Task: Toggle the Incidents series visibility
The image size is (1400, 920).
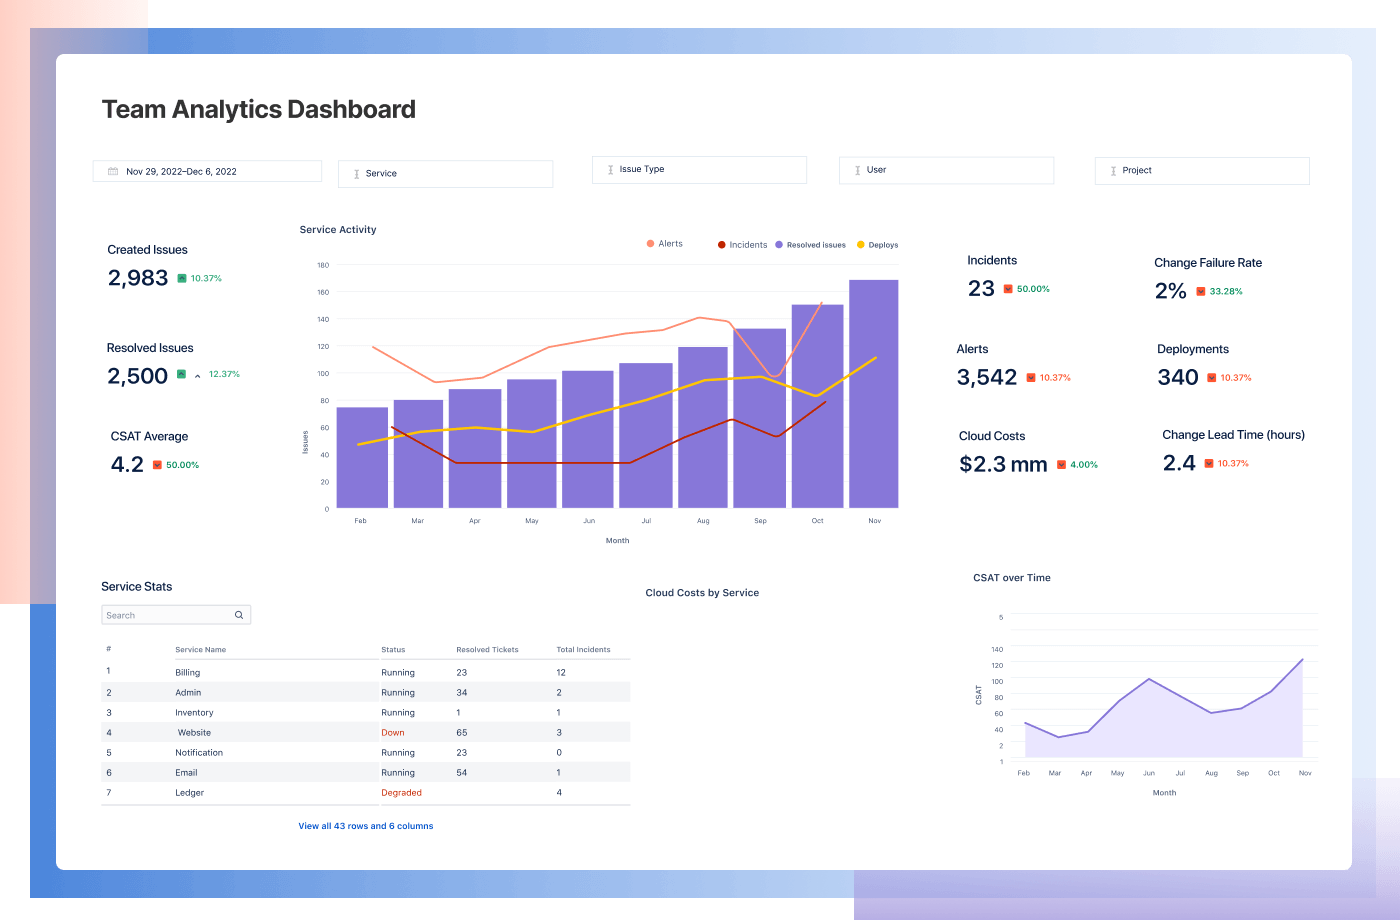Action: coord(742,244)
